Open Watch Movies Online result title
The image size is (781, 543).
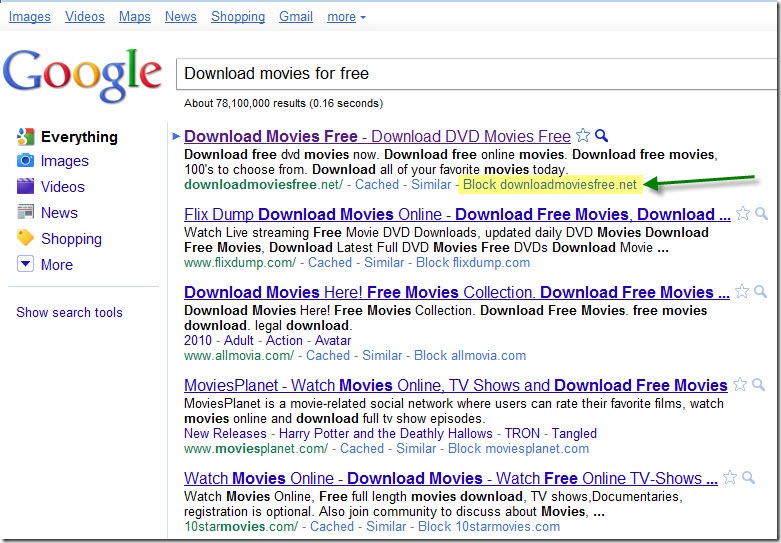click(x=451, y=478)
